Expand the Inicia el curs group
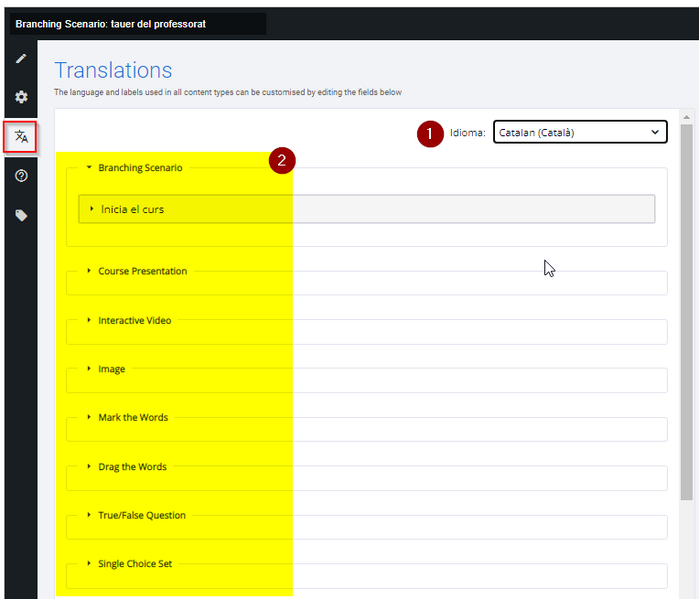 [366, 209]
